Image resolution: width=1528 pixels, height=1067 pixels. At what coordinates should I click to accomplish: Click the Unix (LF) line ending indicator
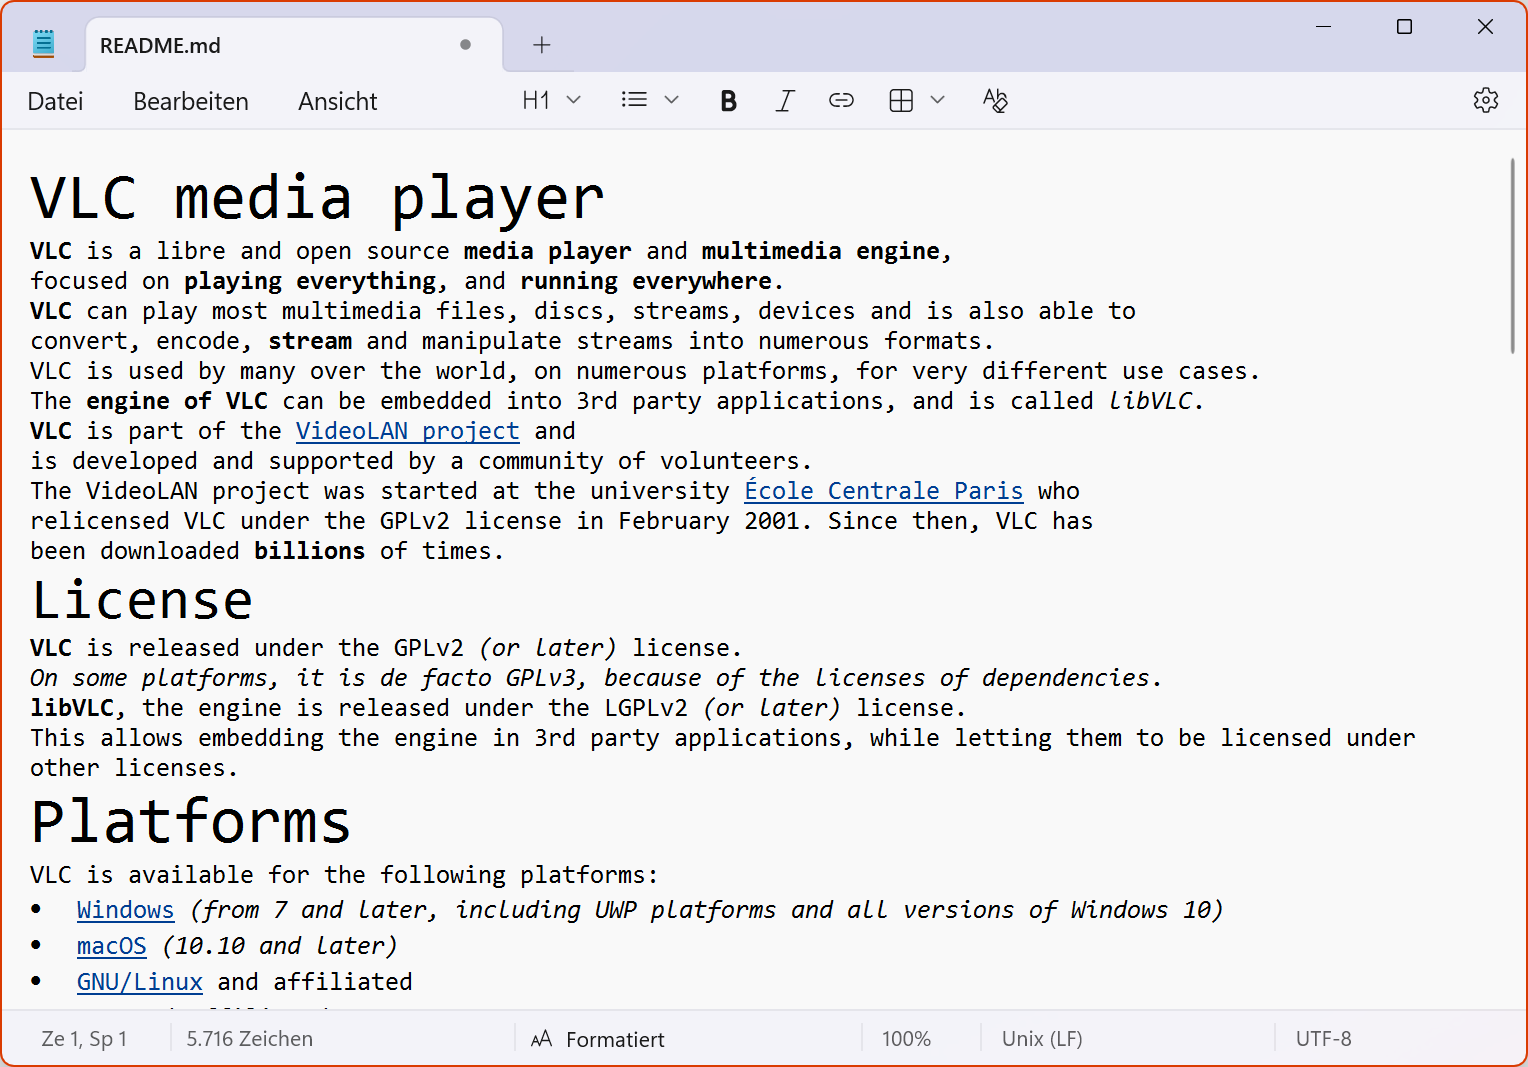(1042, 1039)
